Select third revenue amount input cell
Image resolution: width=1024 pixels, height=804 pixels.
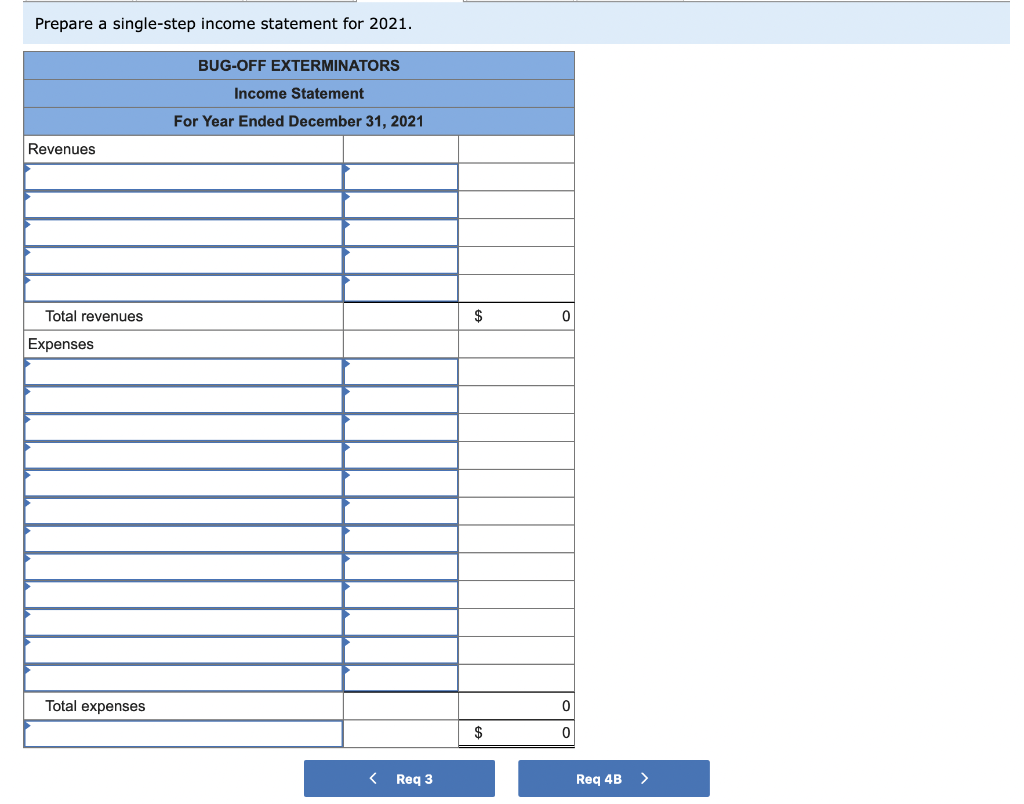401,233
